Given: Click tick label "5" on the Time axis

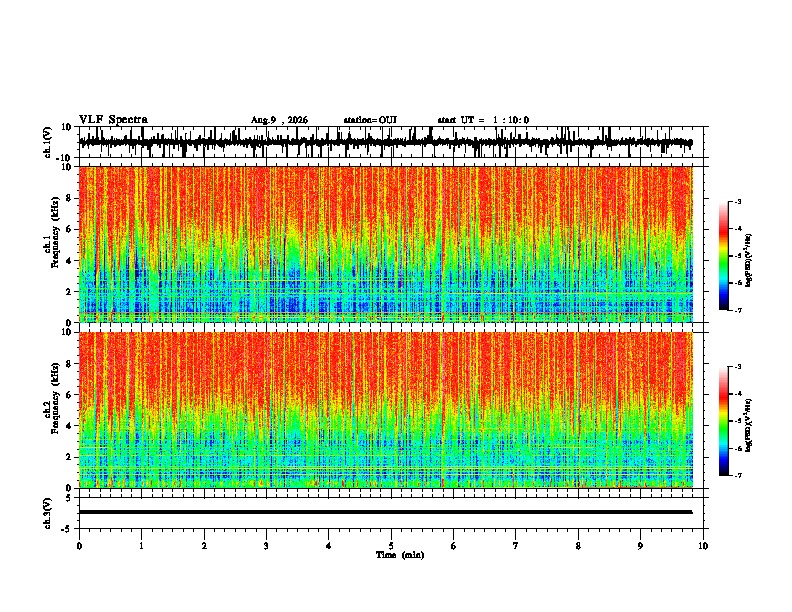Looking at the screenshot, I should coord(391,546).
